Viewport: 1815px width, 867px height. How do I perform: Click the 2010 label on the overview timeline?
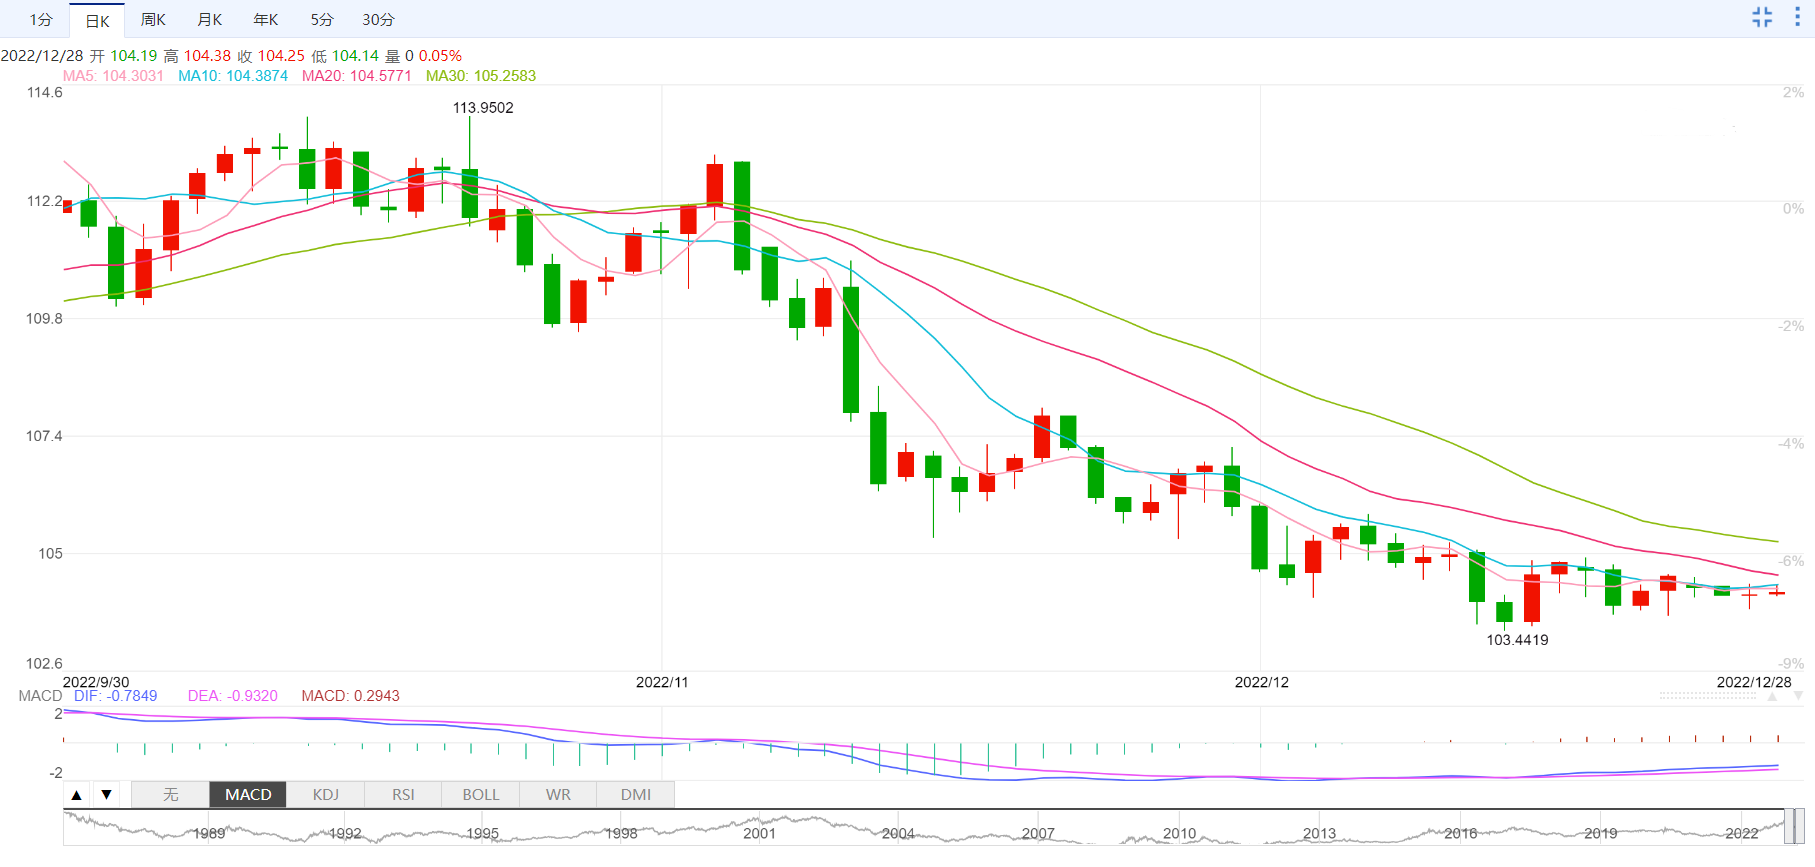(1179, 833)
